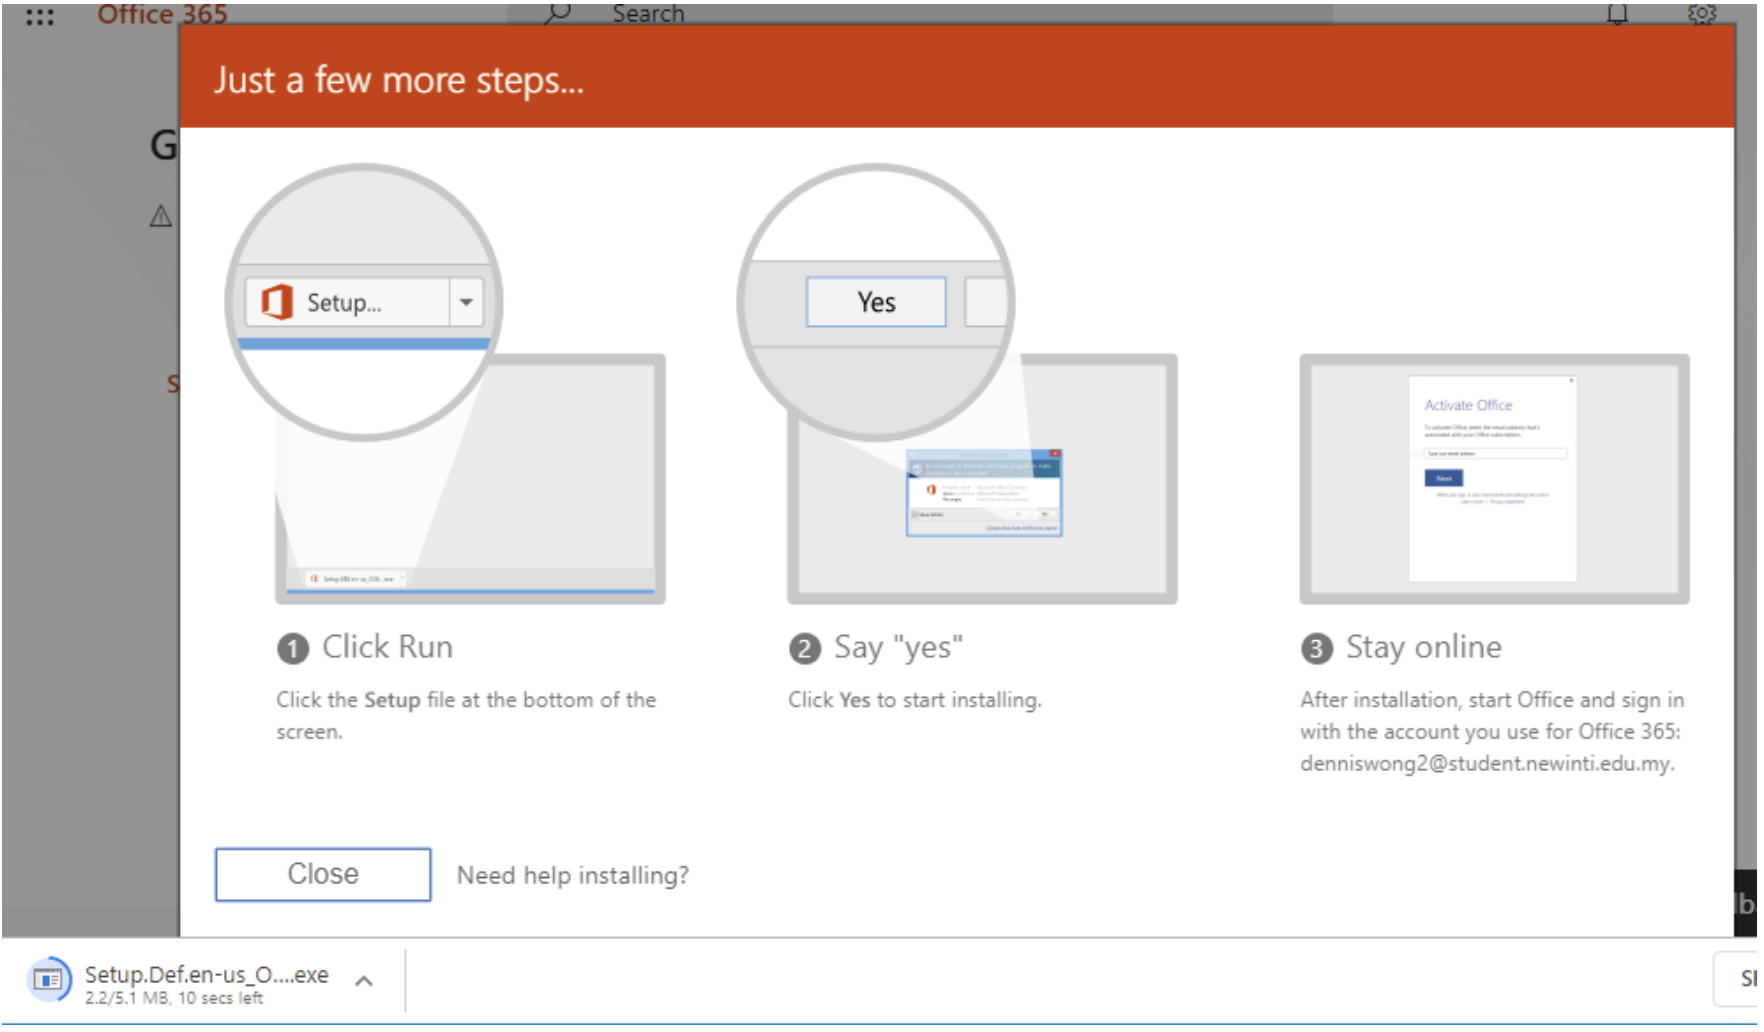Viewport: 1764px width, 1032px height.
Task: Click the '2.2/5.1 MB, 10 secs left' status
Action: [174, 998]
